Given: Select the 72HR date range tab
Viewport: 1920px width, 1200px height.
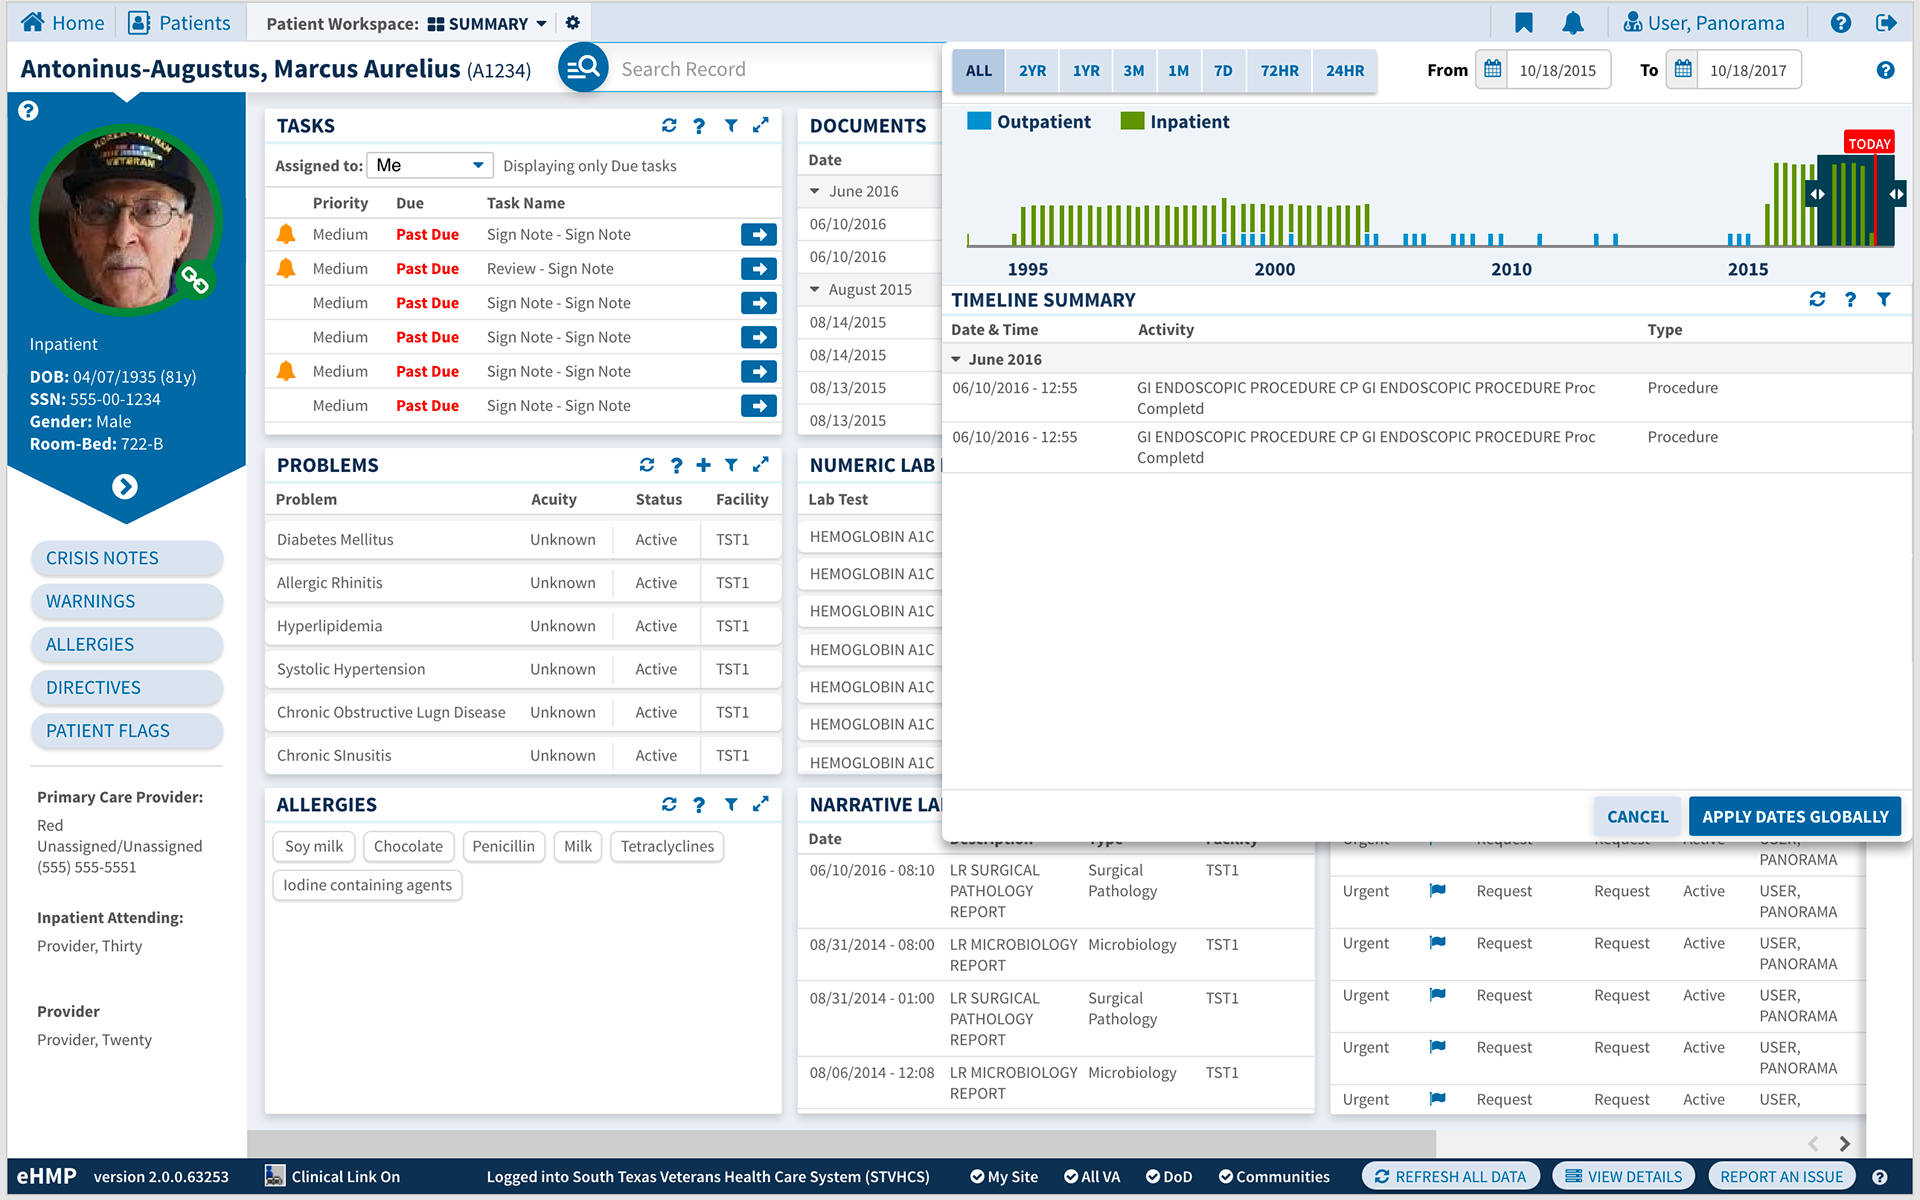Looking at the screenshot, I should tap(1279, 71).
